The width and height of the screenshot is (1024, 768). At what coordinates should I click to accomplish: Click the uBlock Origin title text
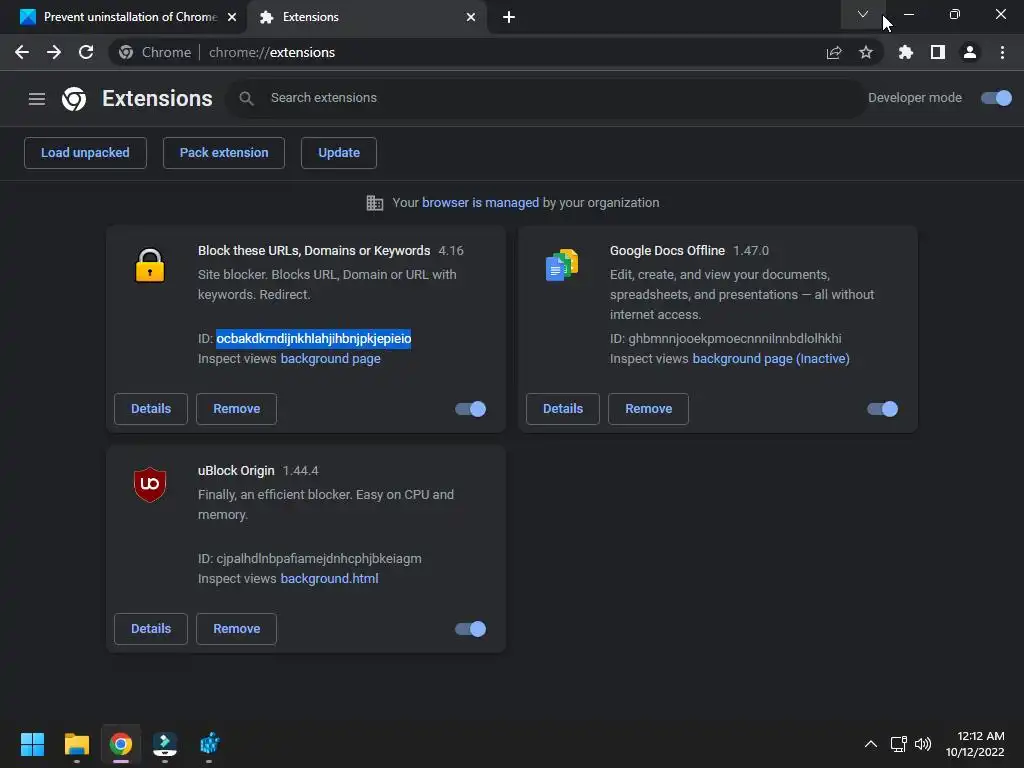point(236,471)
